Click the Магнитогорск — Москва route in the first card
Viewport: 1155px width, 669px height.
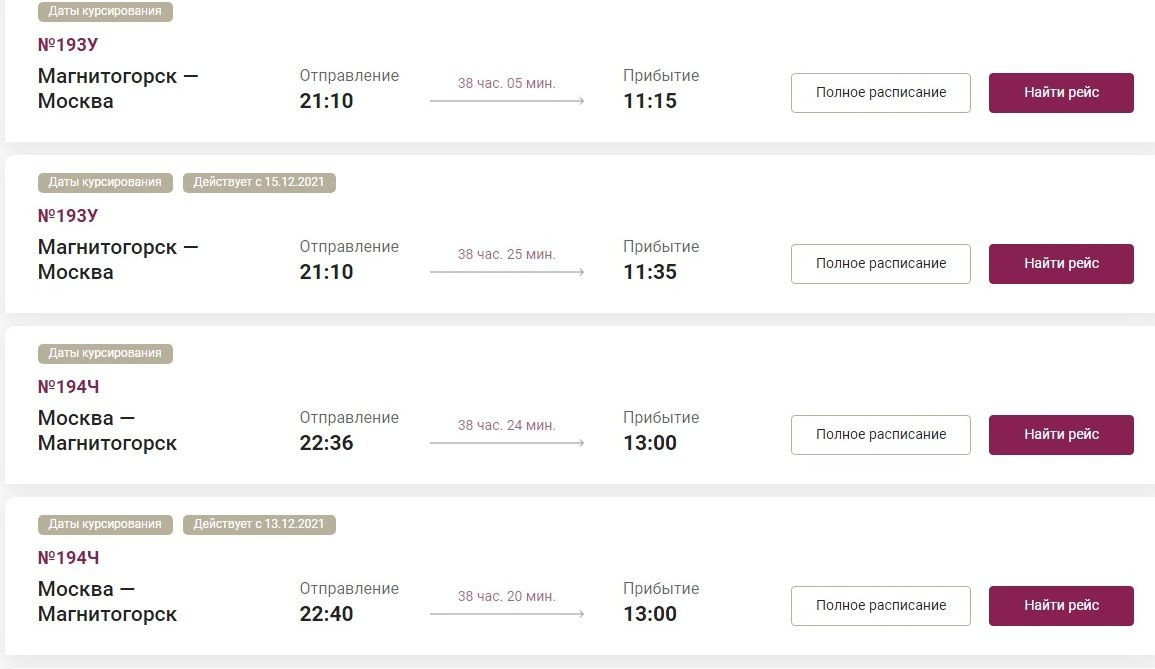tap(117, 88)
